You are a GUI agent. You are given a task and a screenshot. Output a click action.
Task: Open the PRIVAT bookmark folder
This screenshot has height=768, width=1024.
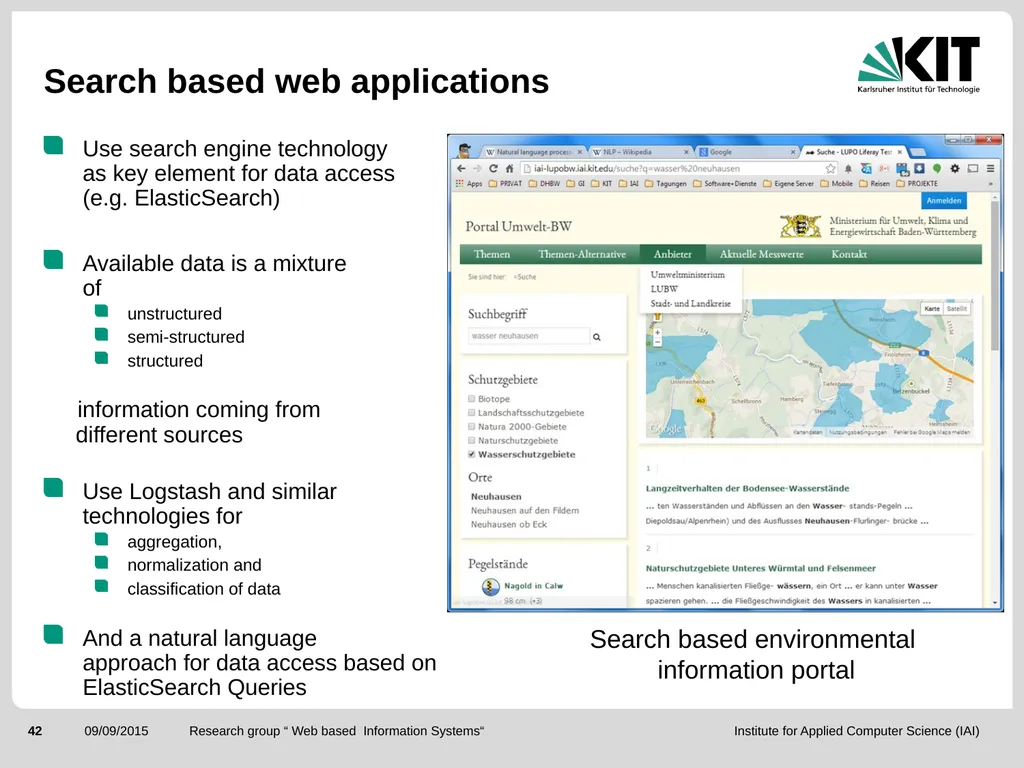[x=505, y=184]
